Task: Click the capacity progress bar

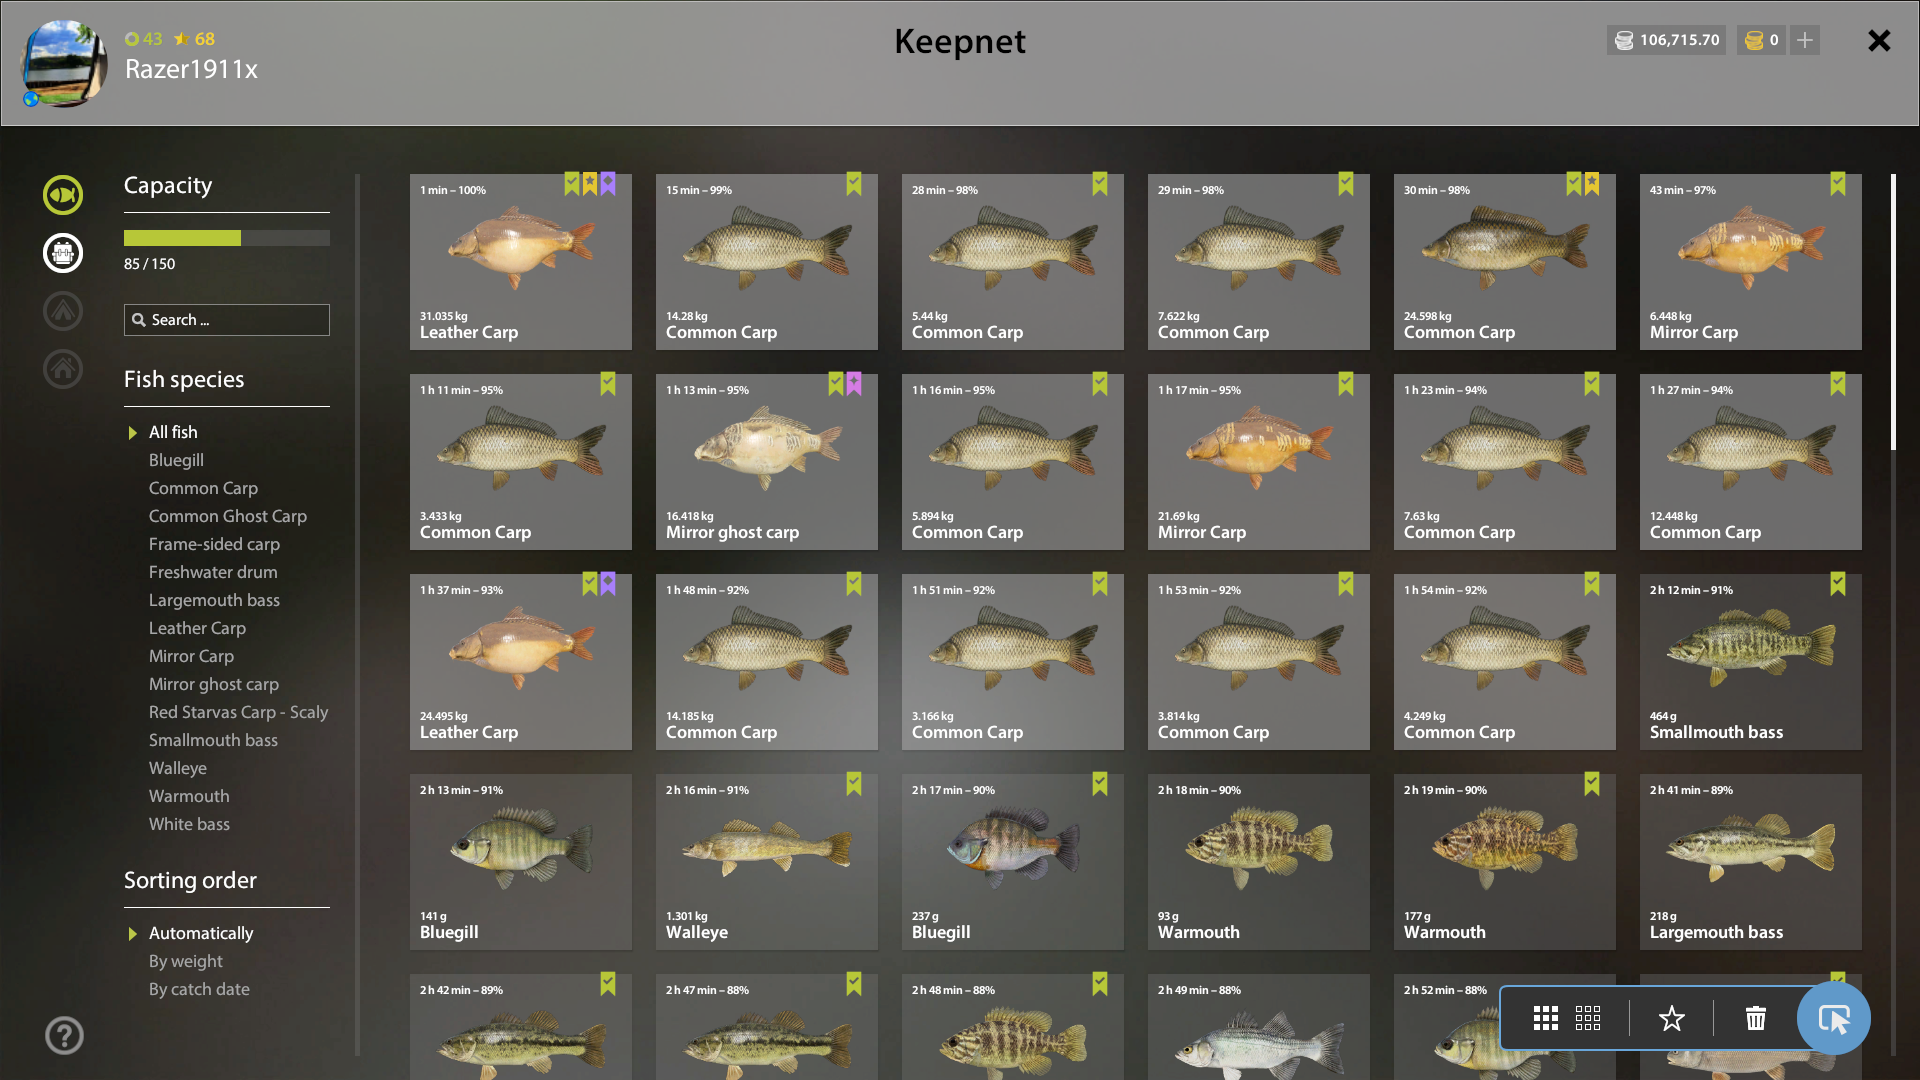Action: tap(227, 238)
